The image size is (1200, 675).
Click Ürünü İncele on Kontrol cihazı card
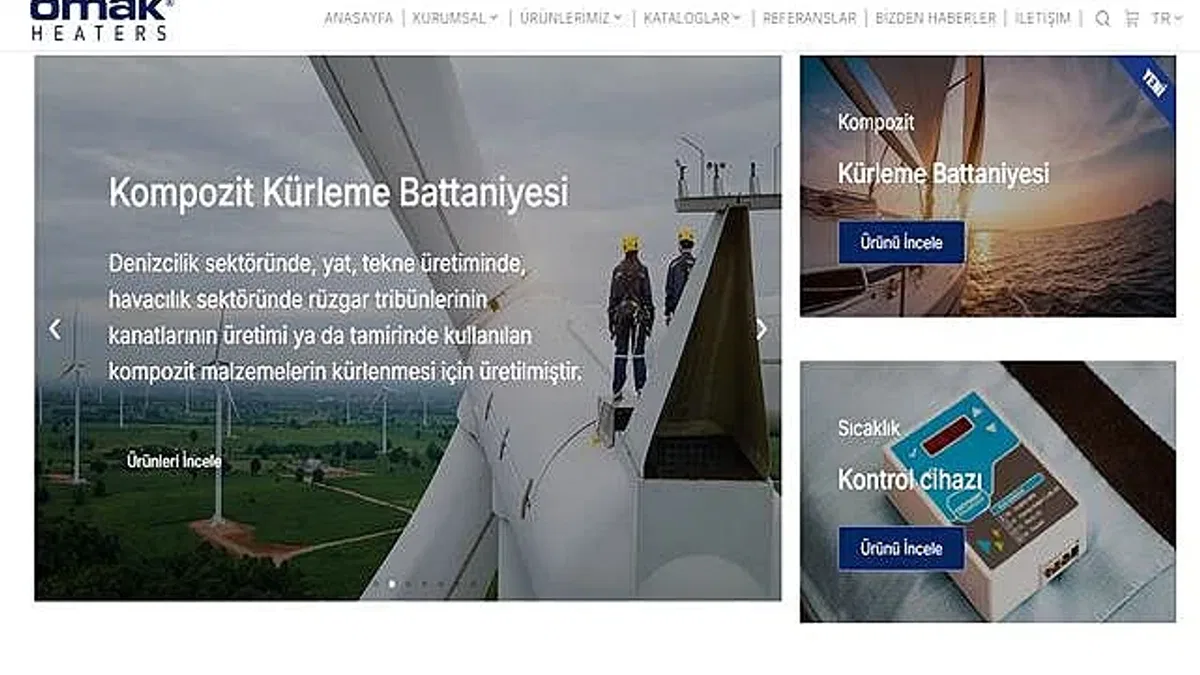pos(902,549)
